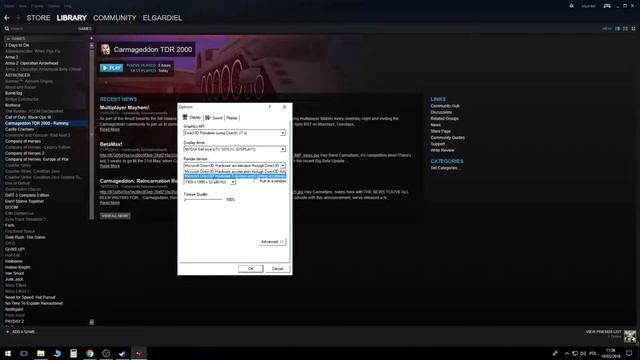Image resolution: width=640 pixels, height=360 pixels.
Task: Show hidden system tray icons
Action: [567, 353]
